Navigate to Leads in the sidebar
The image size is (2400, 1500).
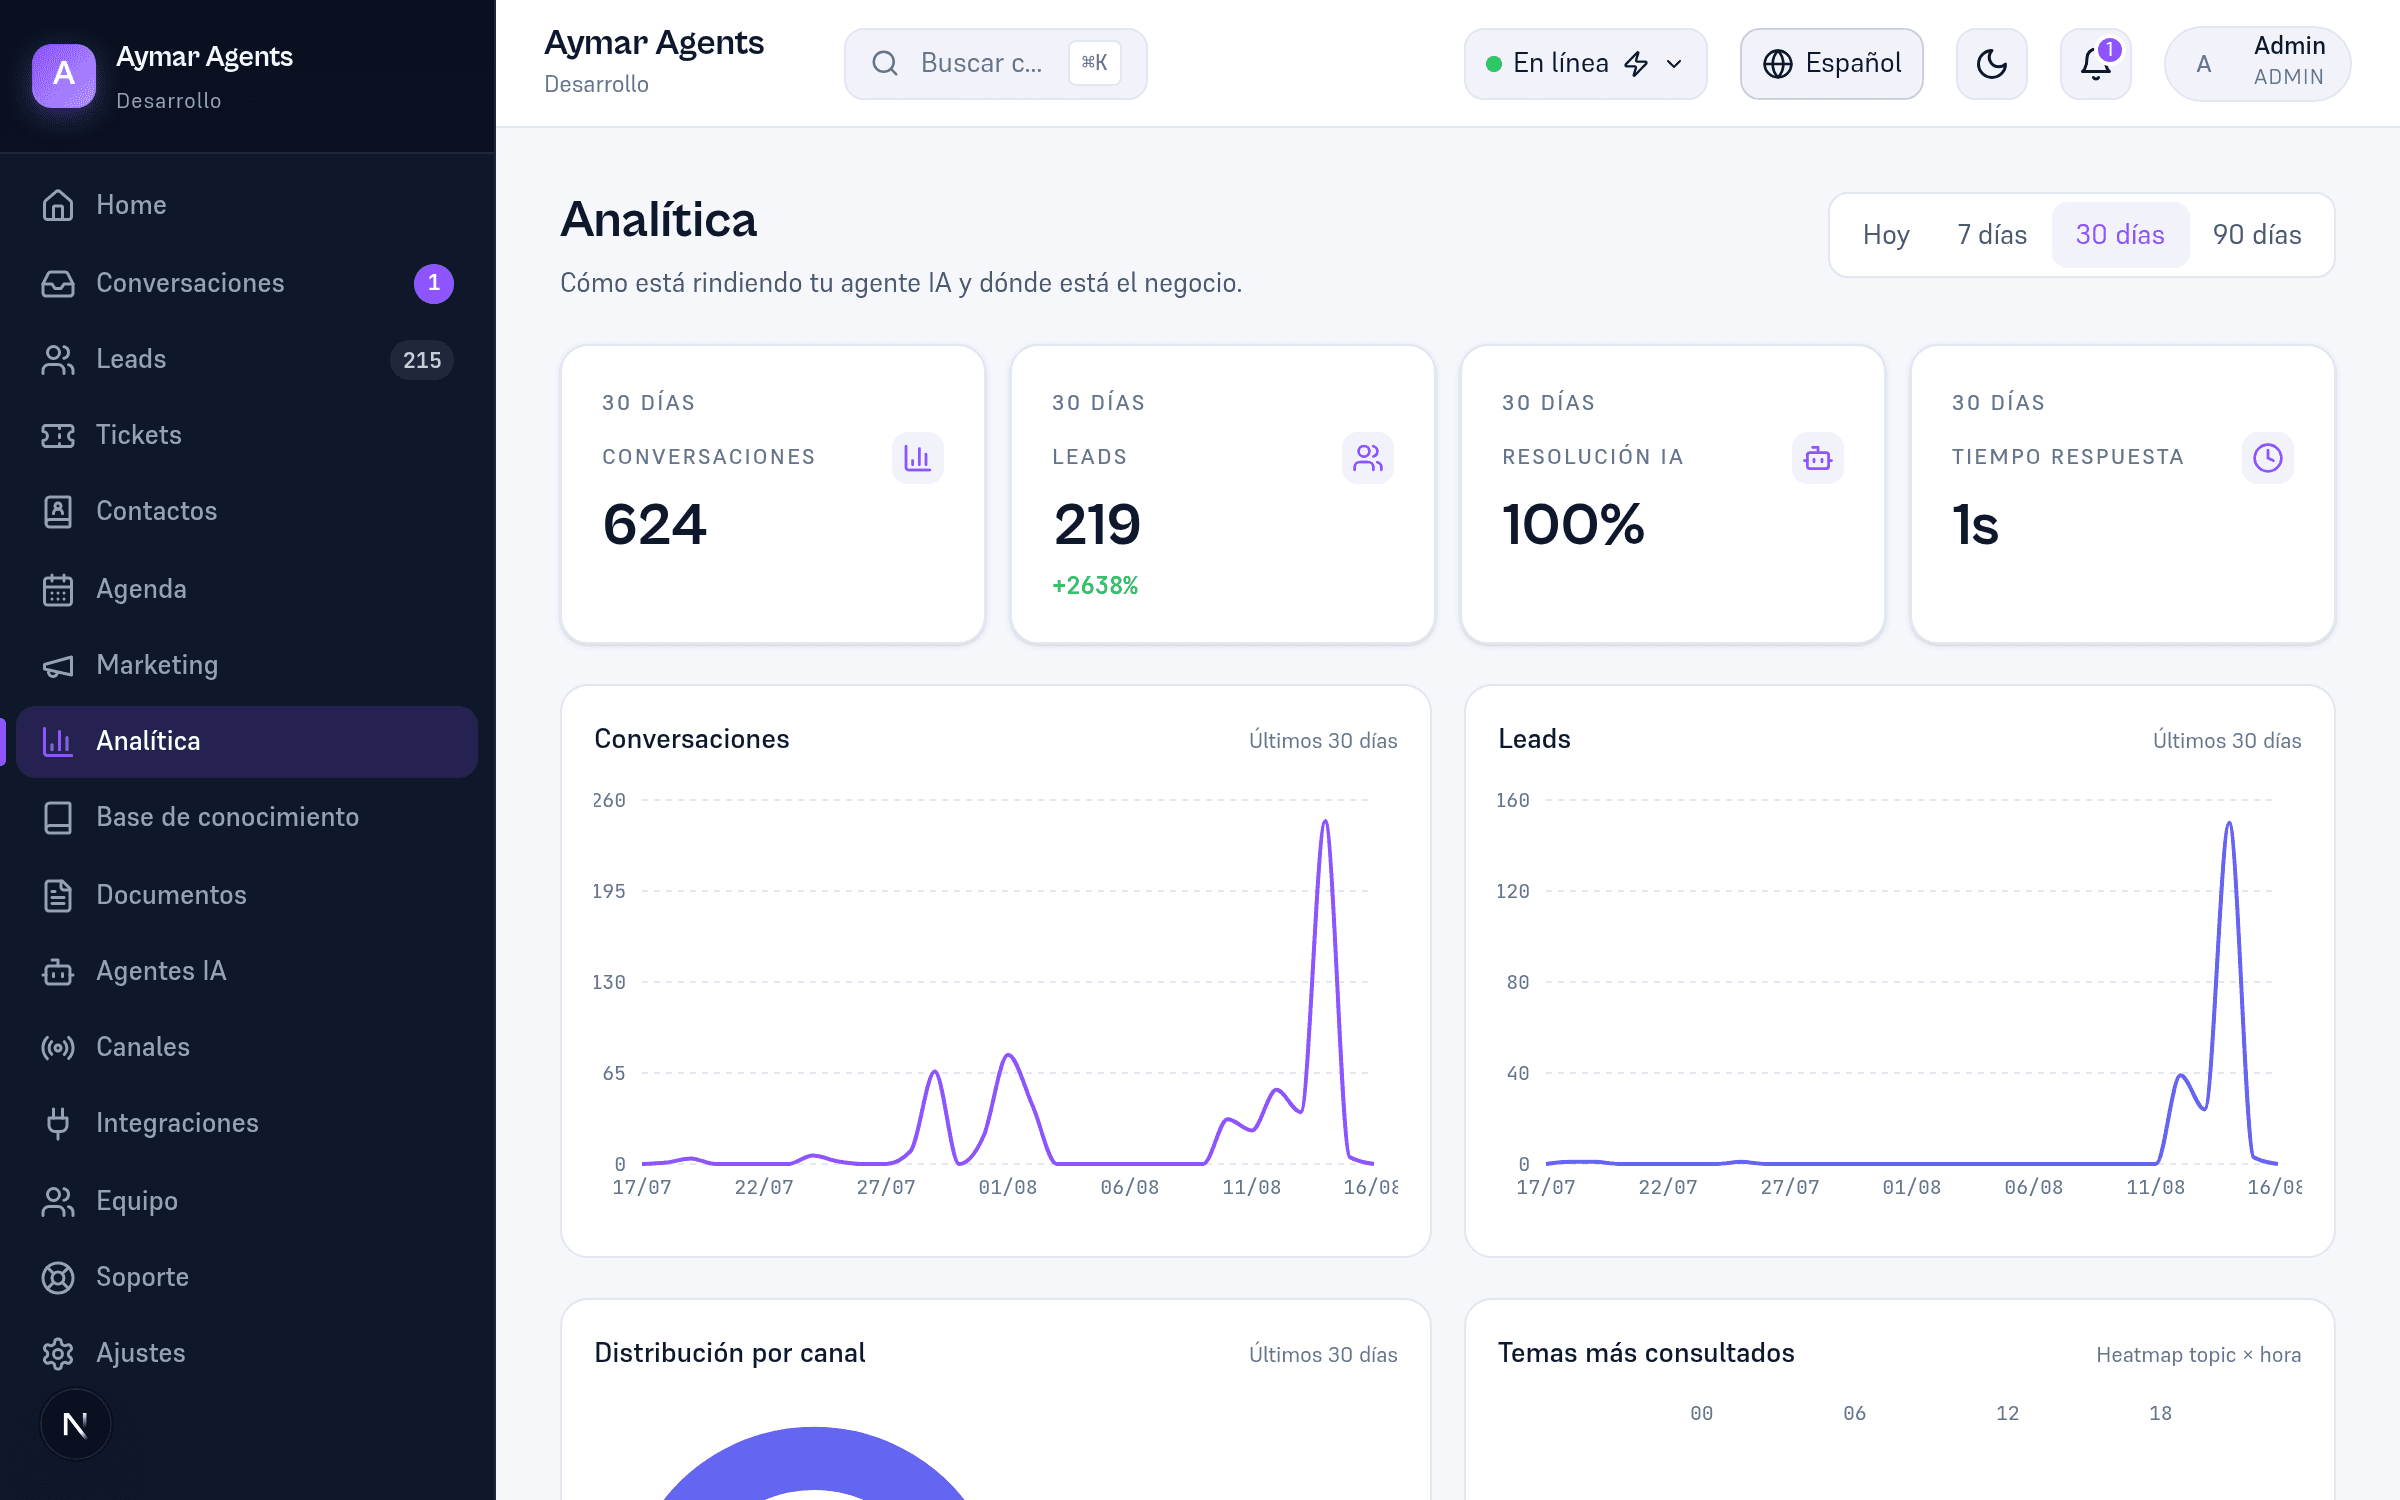[247, 359]
